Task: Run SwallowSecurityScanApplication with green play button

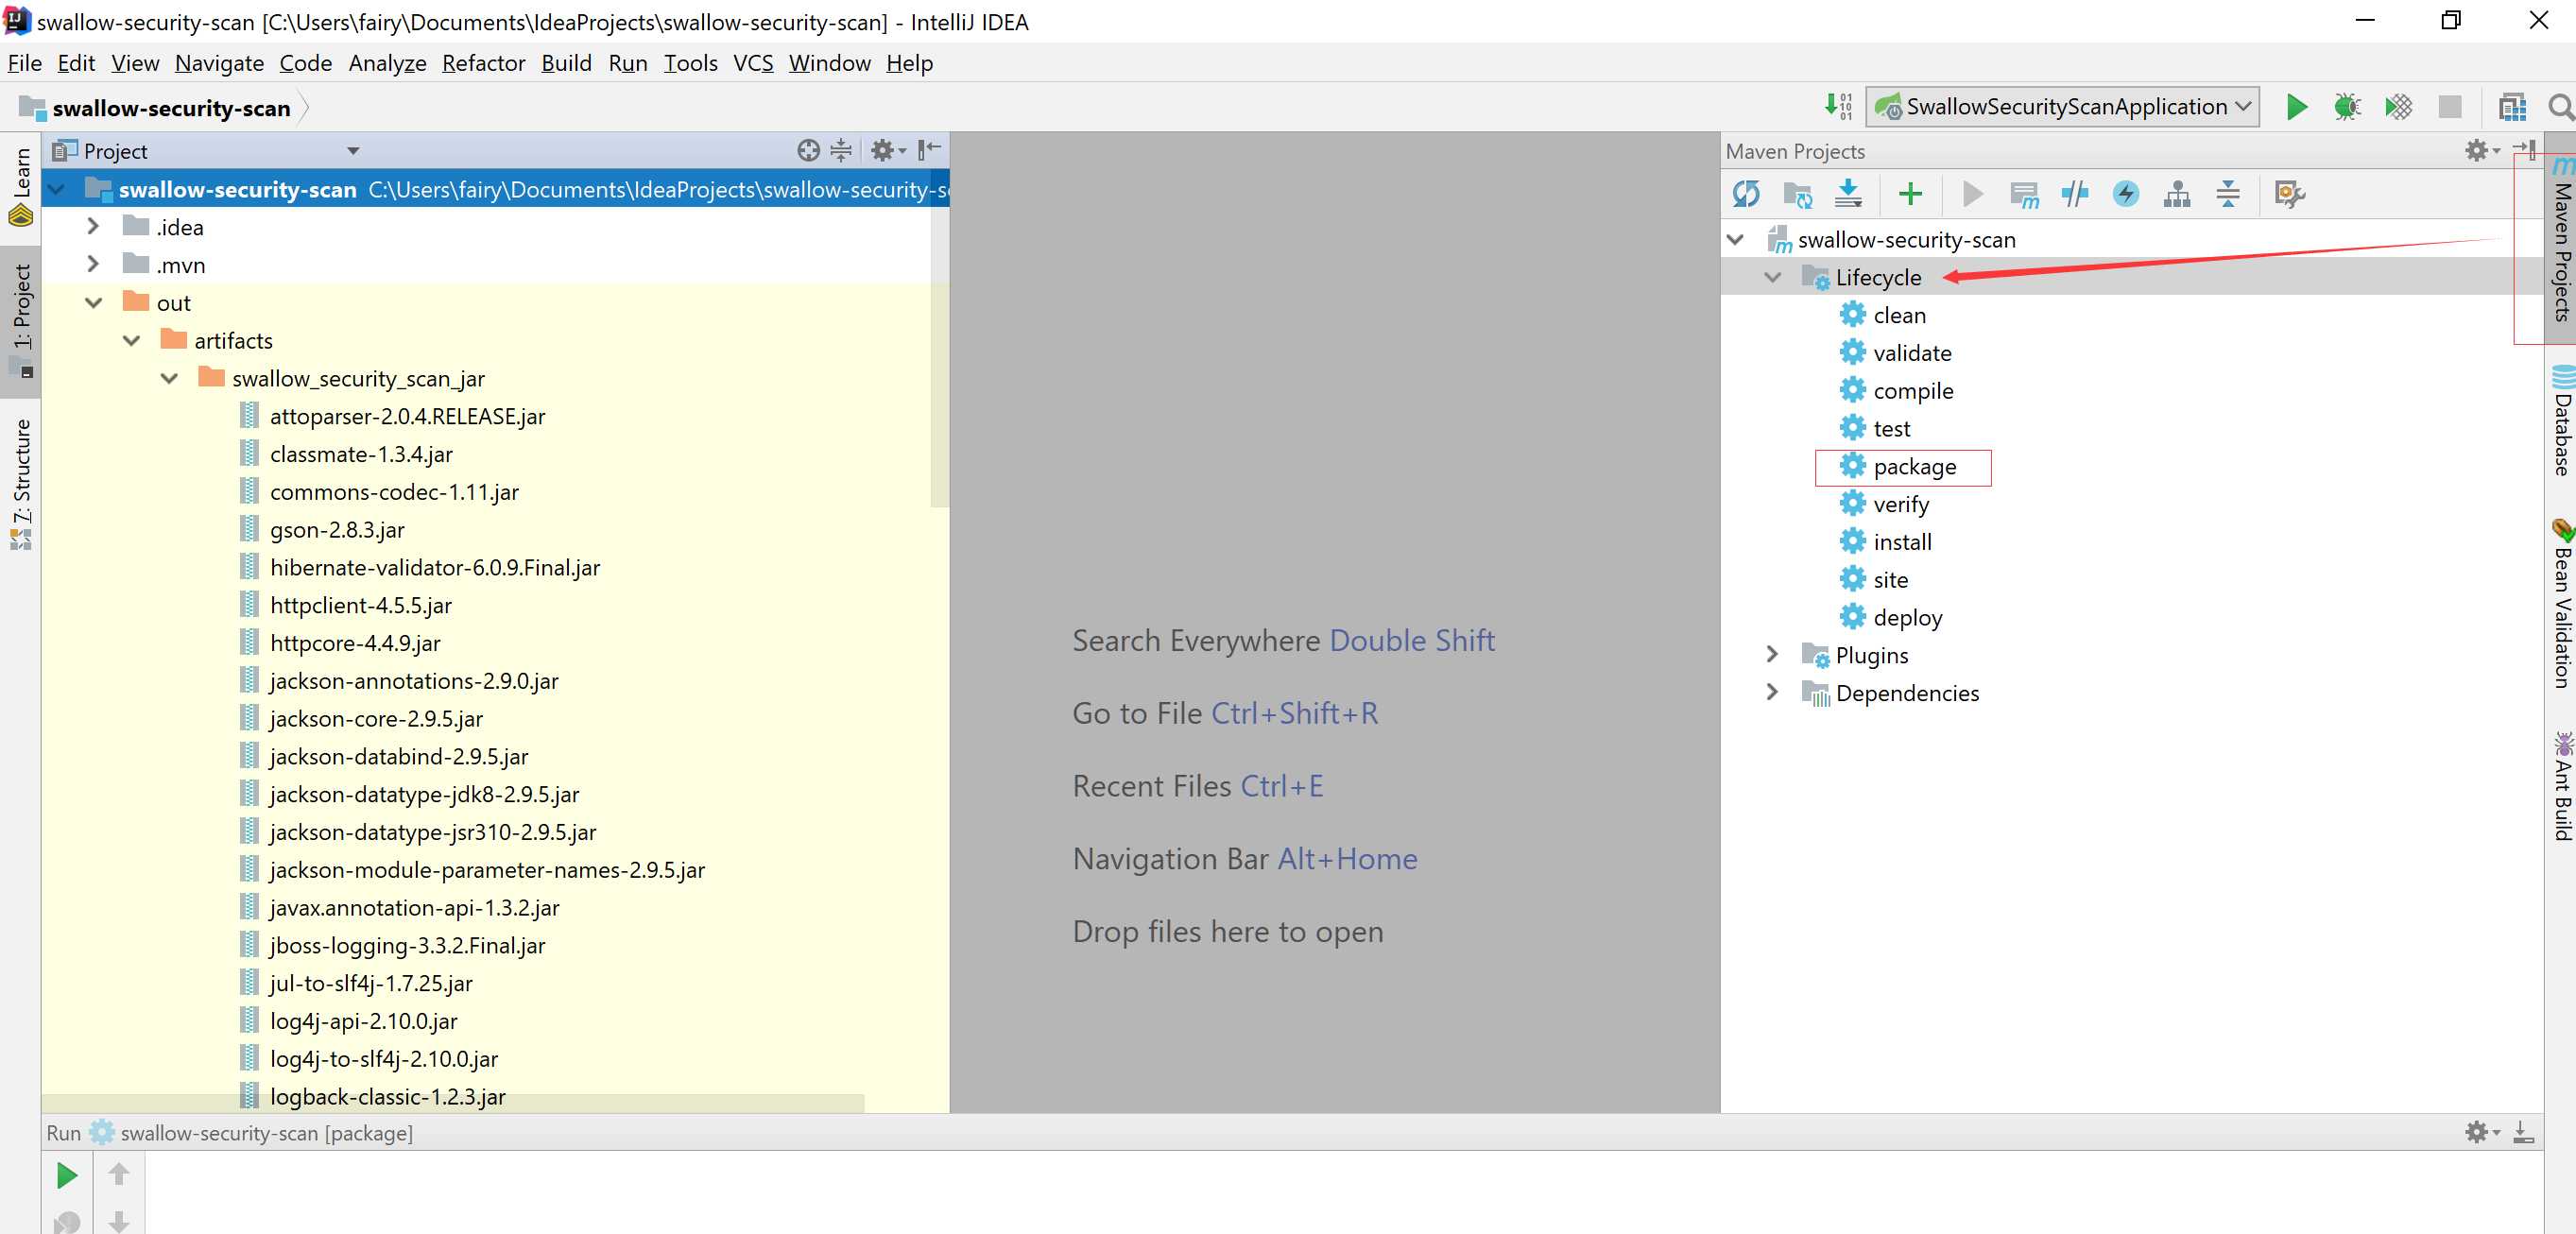Action: 2297,107
